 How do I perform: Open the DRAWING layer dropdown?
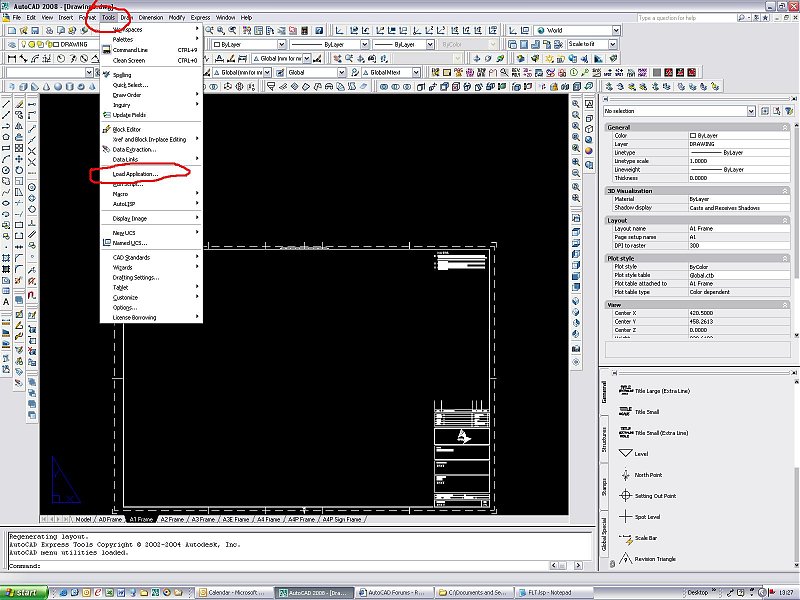click(57, 44)
